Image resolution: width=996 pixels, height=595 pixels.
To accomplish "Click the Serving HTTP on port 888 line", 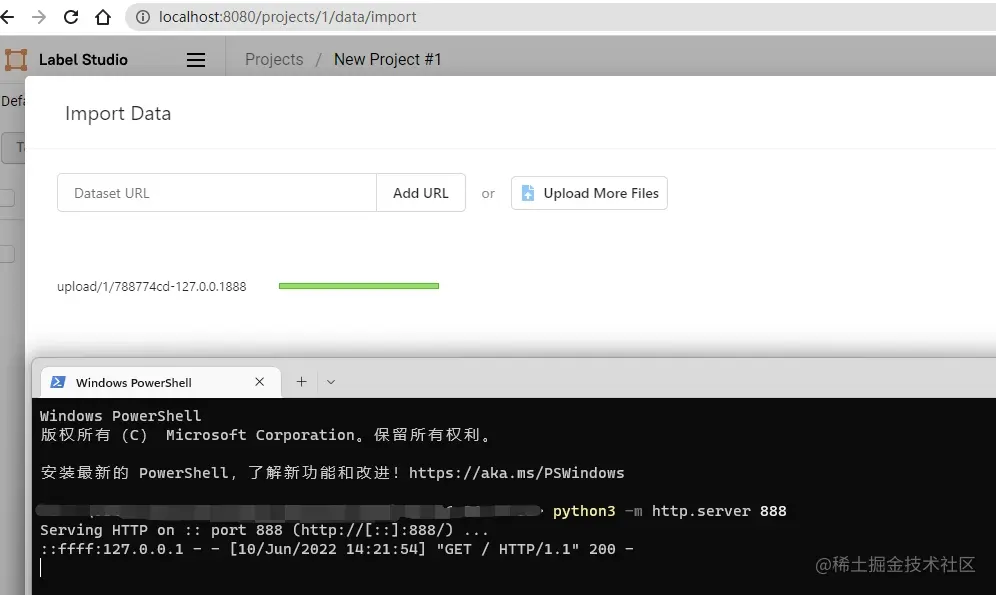I will [x=264, y=530].
